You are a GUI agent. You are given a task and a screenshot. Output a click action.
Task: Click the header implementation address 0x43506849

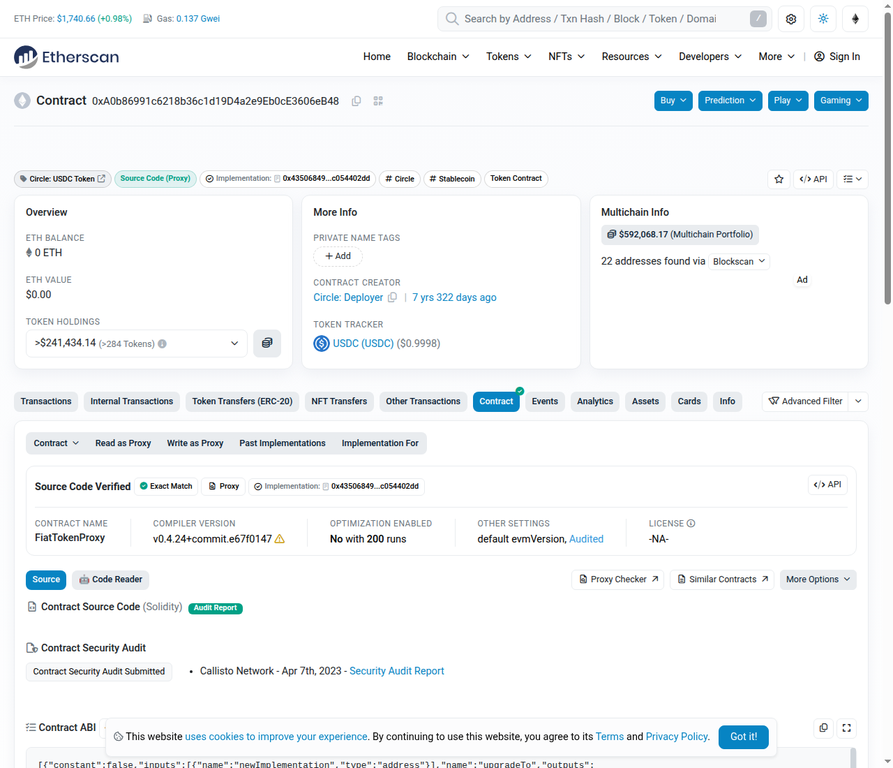point(326,179)
